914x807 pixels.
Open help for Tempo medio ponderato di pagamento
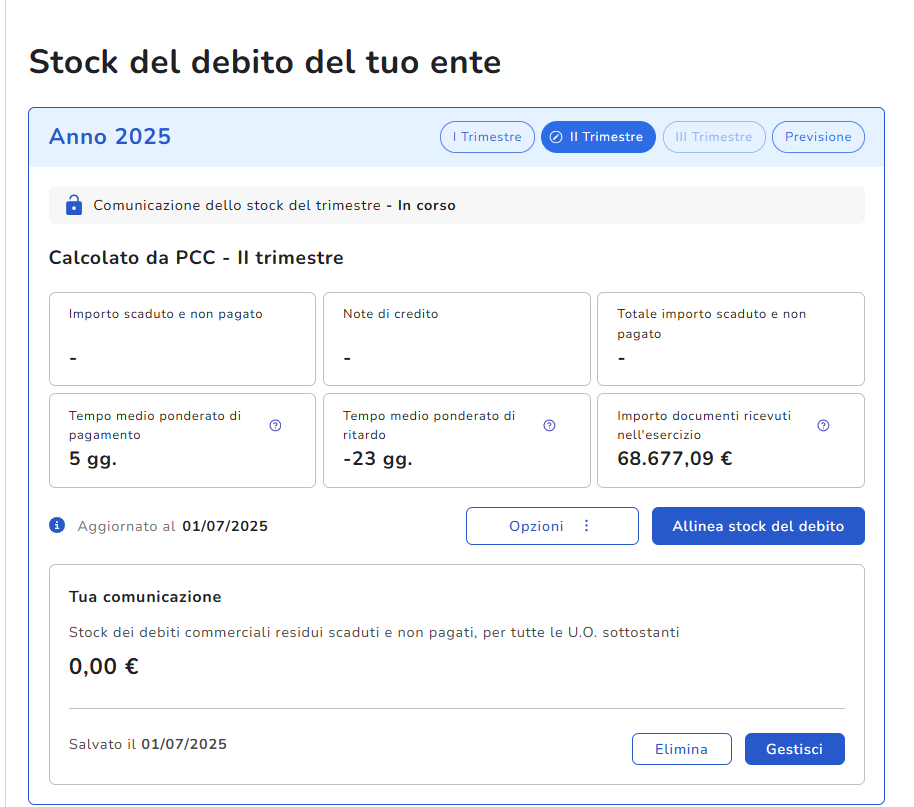pos(276,425)
